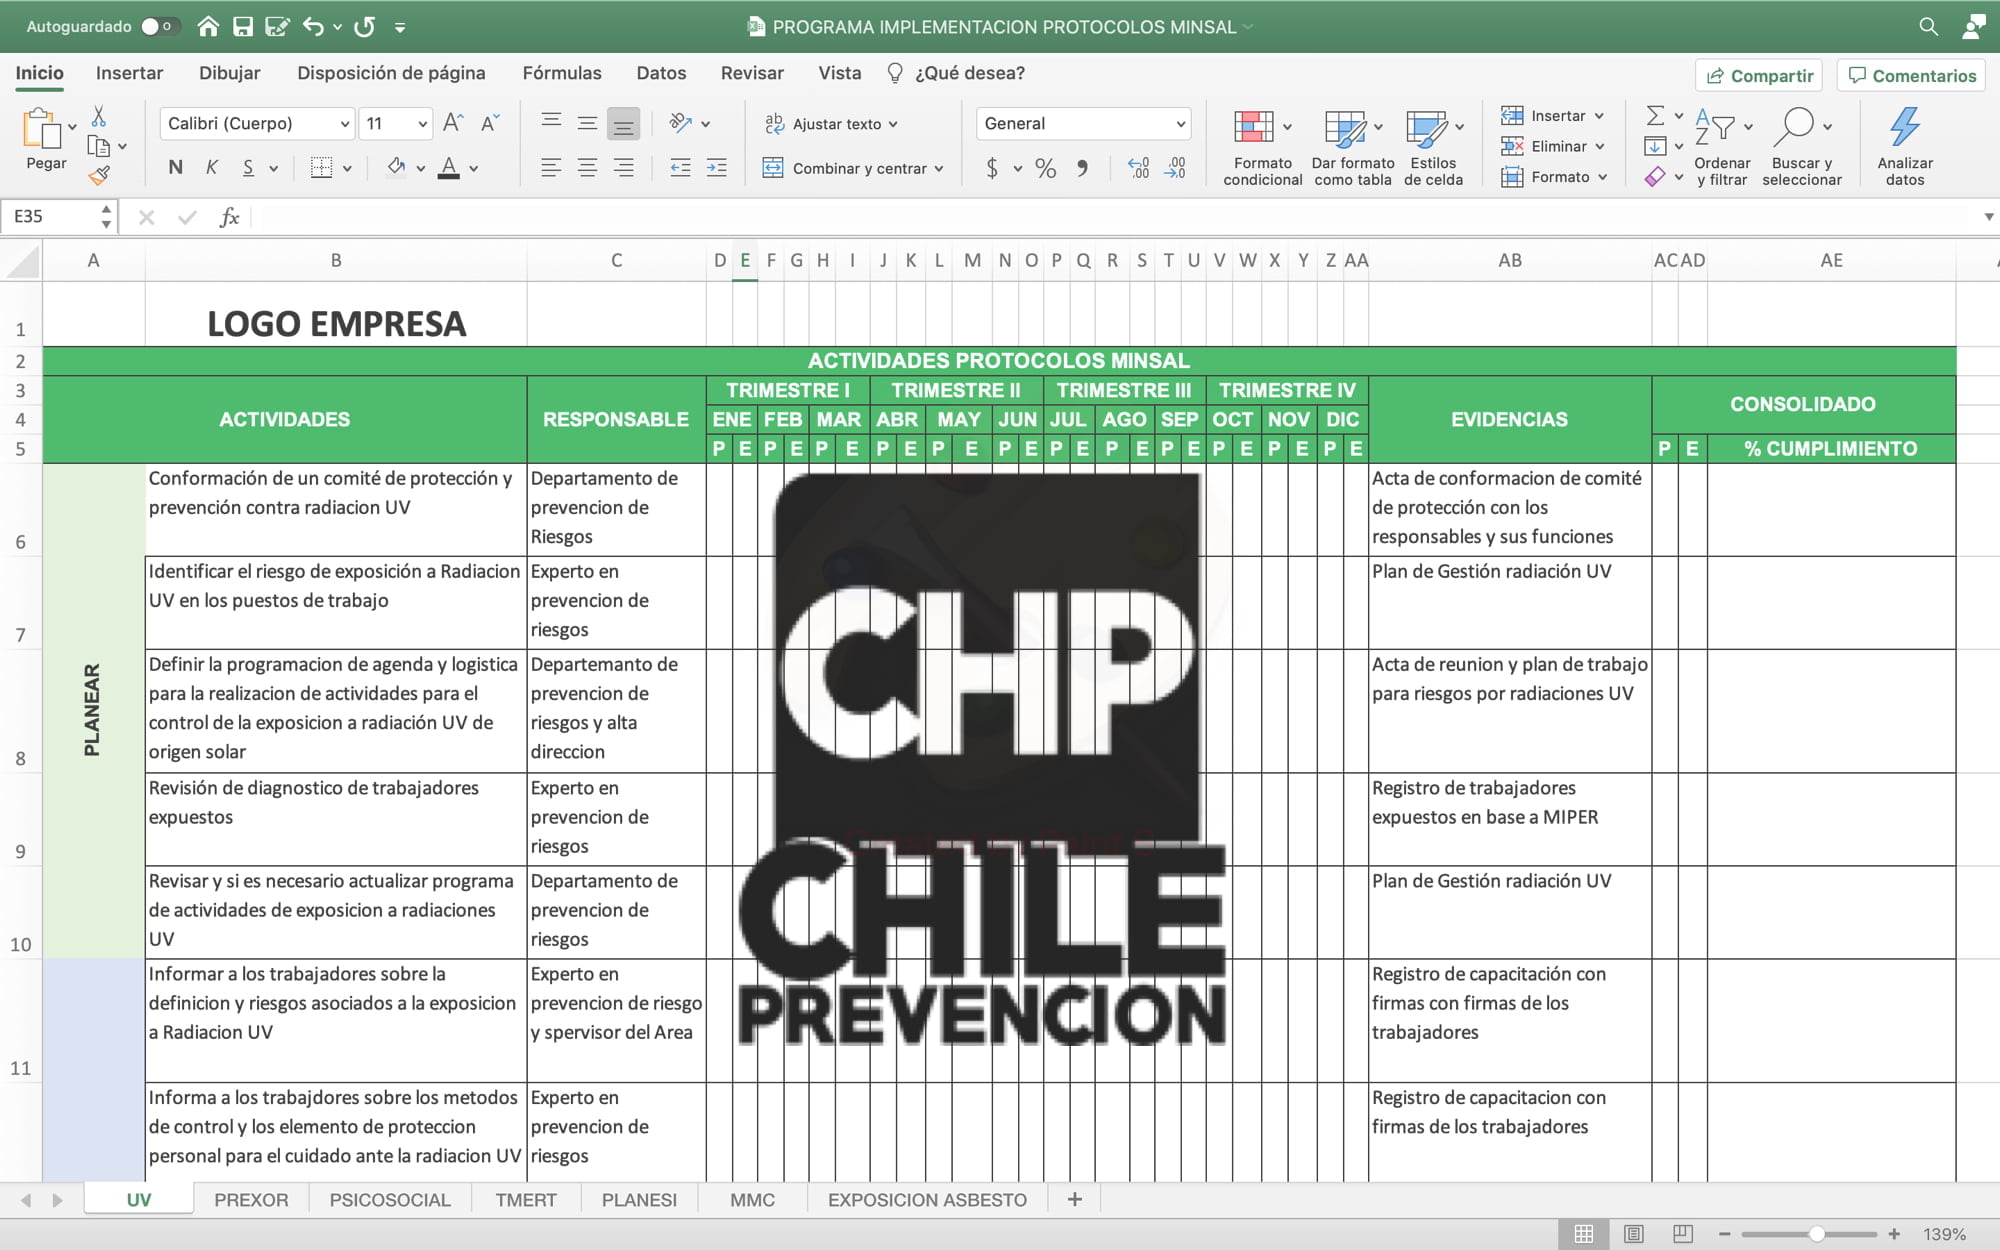Click the Compartir button
The image size is (2000, 1250).
coord(1758,75)
